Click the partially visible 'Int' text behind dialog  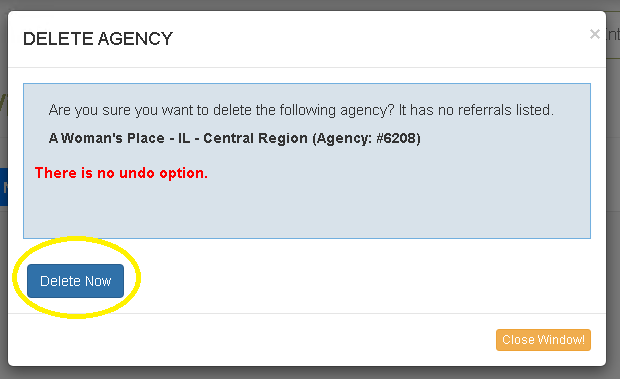(x=613, y=34)
